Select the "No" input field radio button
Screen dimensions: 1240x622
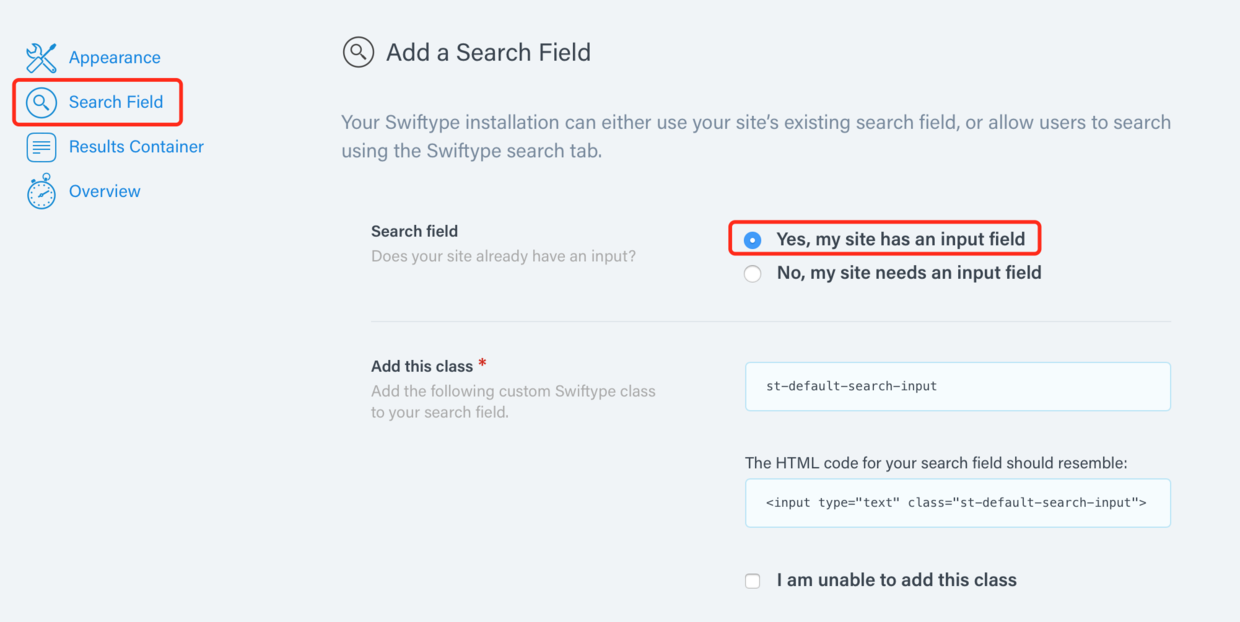point(753,274)
